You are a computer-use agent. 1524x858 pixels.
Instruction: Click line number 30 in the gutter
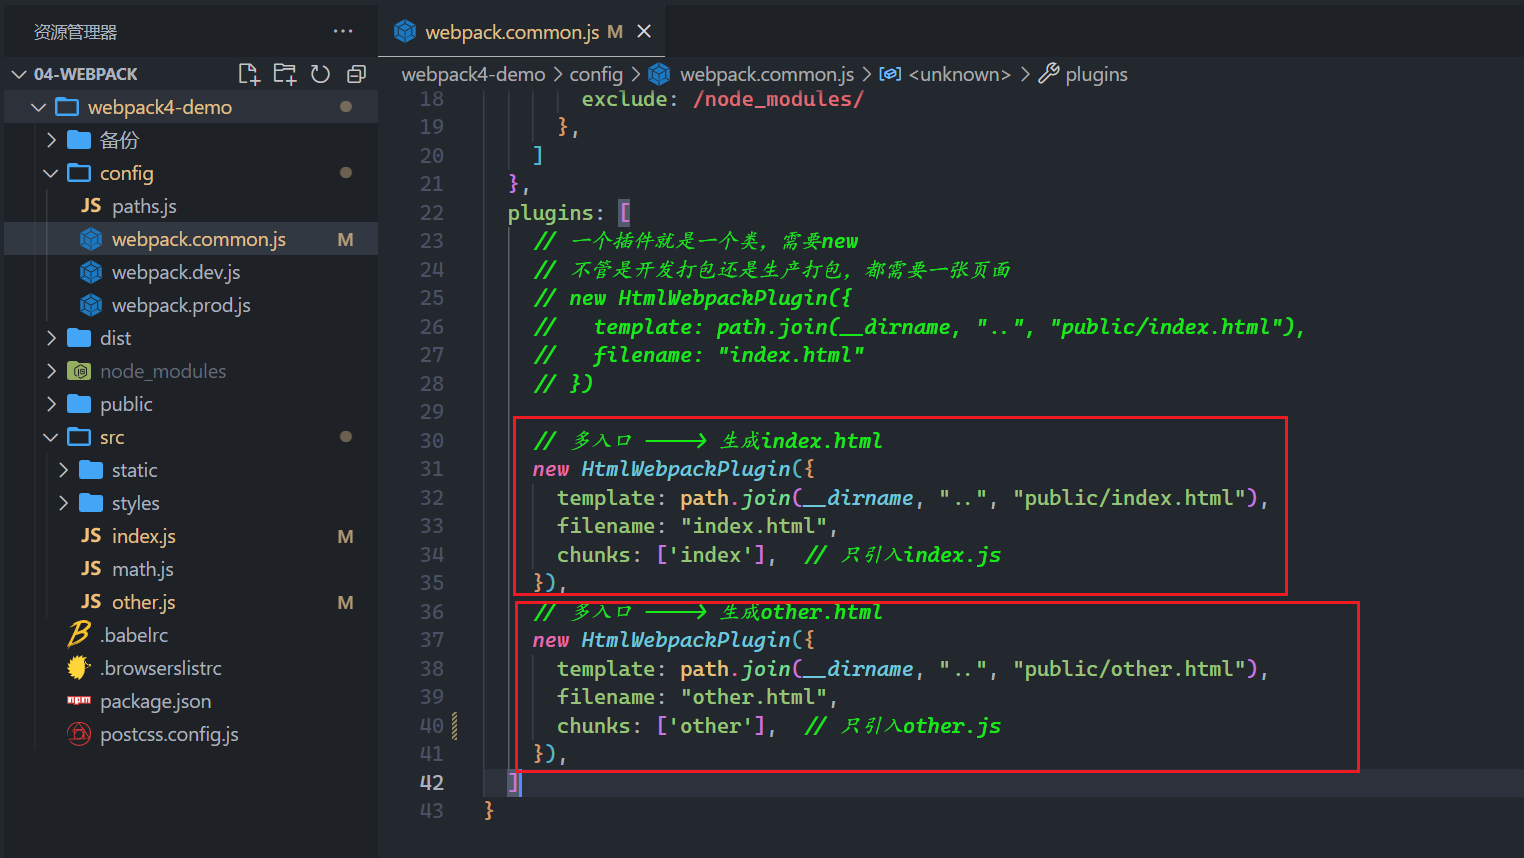click(x=431, y=441)
